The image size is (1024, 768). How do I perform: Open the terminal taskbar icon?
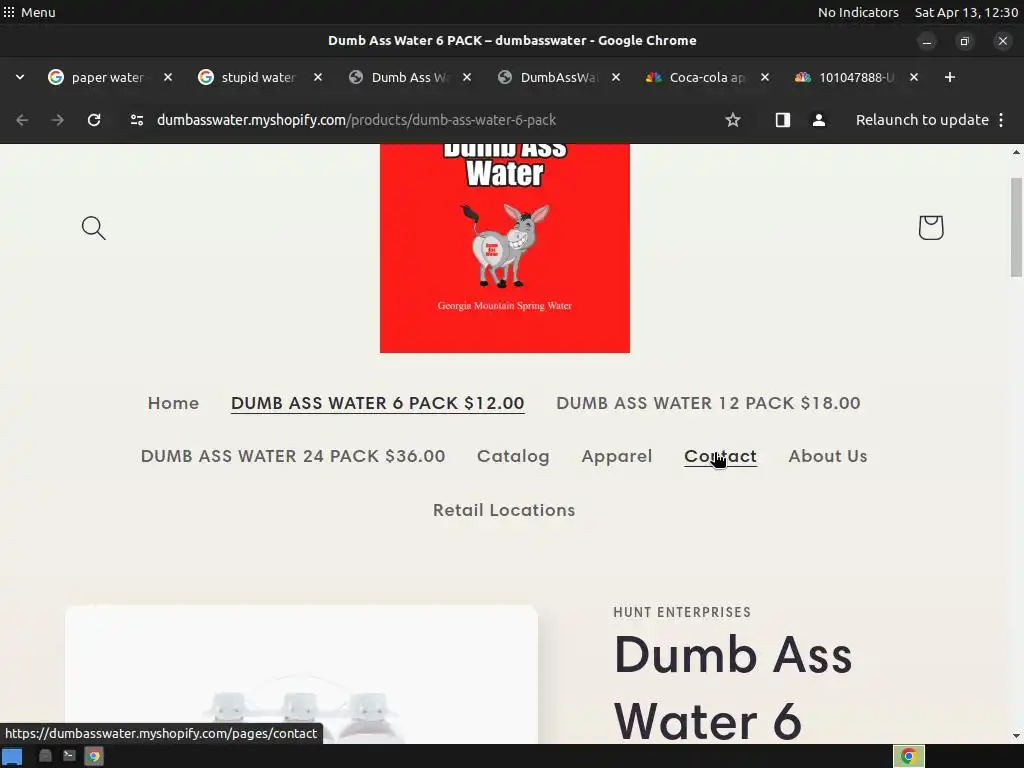pyautogui.click(x=69, y=756)
